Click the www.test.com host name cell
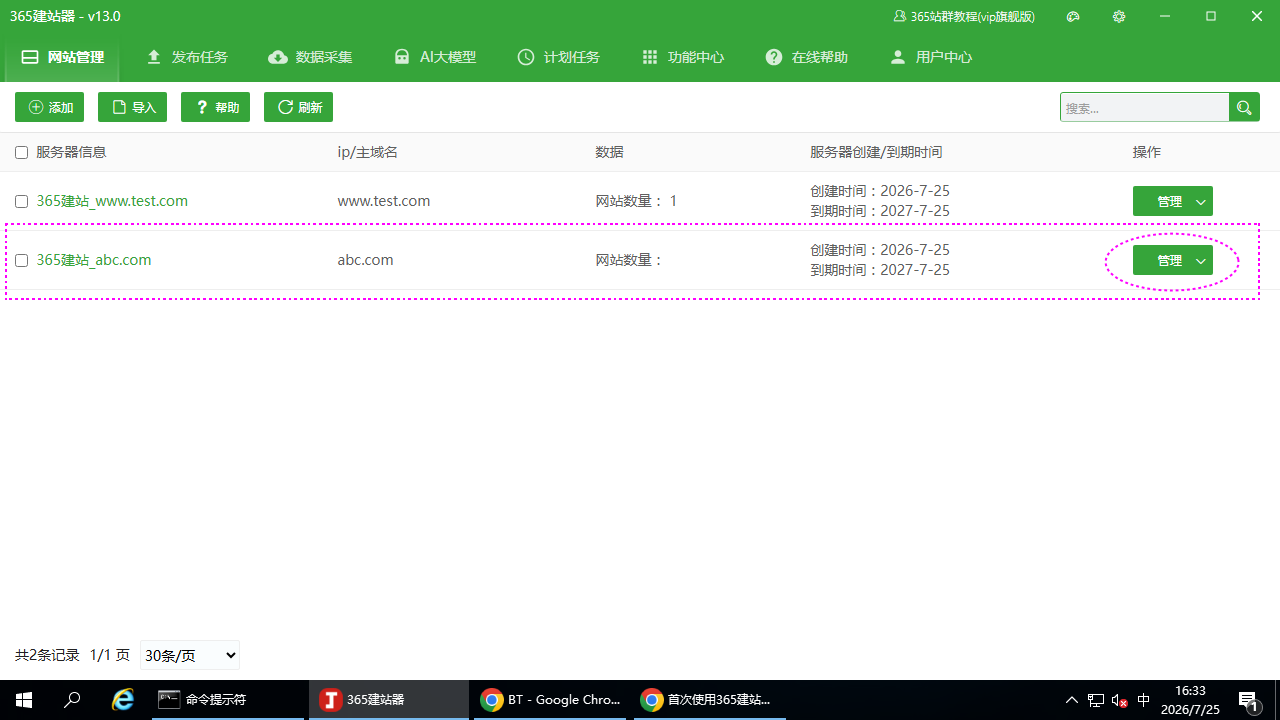 tap(384, 201)
